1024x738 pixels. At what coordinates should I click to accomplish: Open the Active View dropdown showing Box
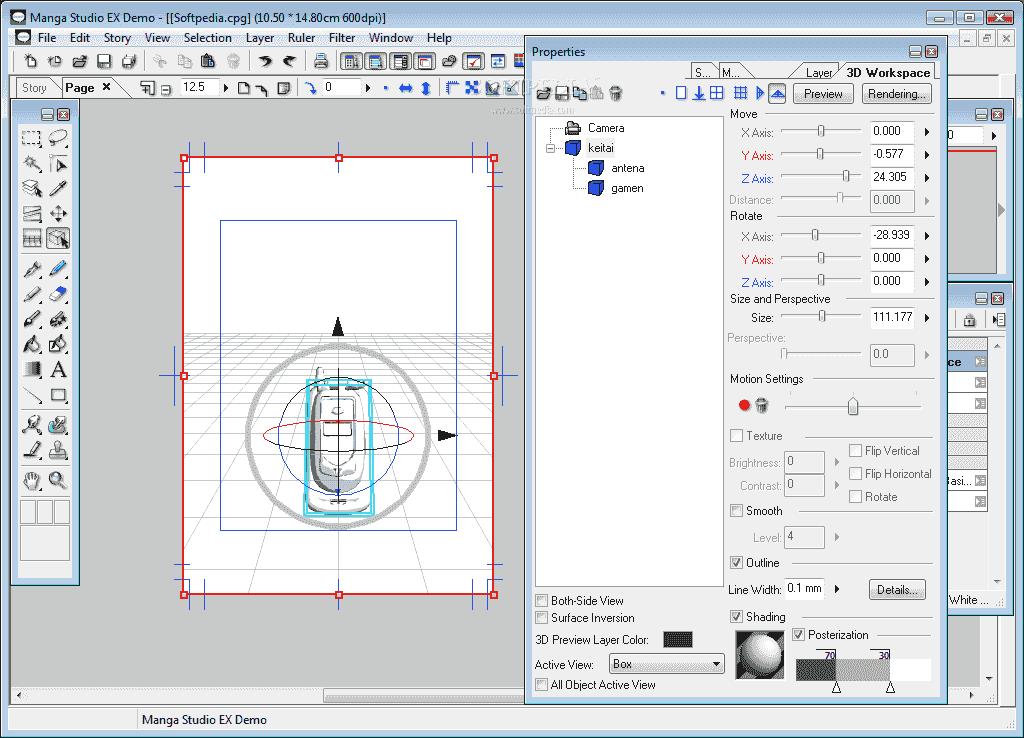coord(666,664)
